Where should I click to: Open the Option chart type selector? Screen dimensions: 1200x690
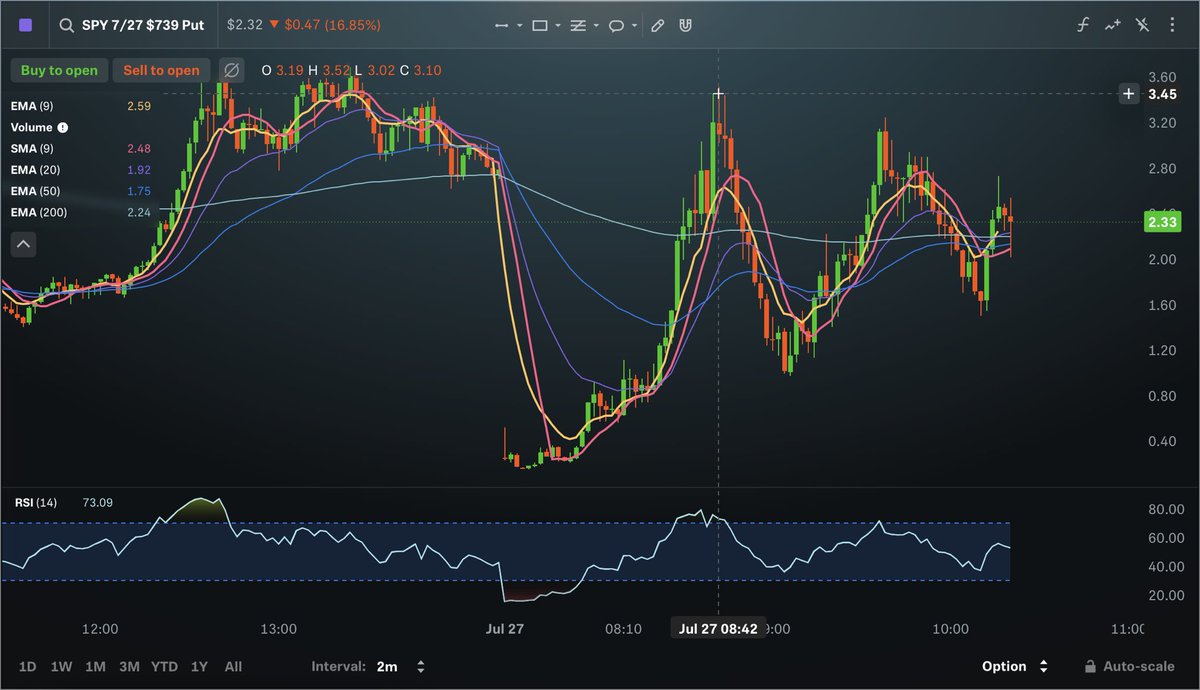pos(1014,666)
